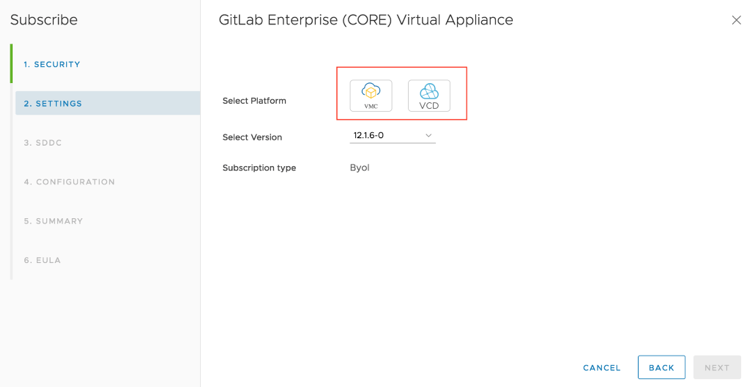Expand version list via chevron arrow
Screen dimensions: 750x387
(x=429, y=135)
